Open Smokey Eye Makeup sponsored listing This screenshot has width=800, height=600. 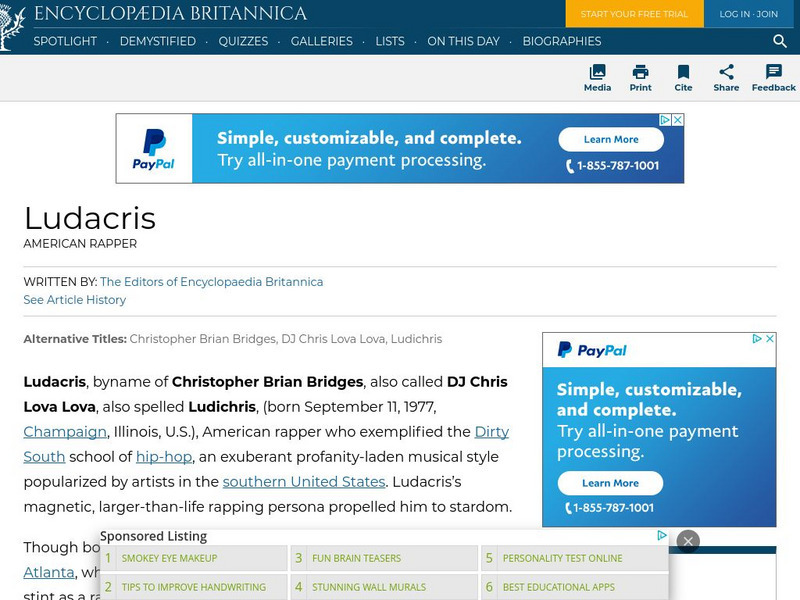click(x=194, y=558)
